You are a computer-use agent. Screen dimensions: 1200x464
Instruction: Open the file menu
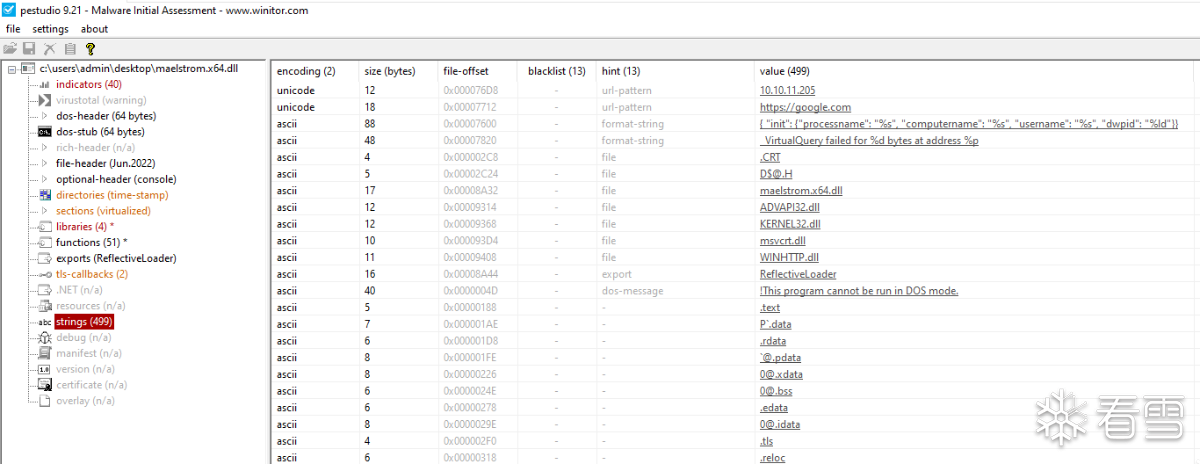point(13,29)
